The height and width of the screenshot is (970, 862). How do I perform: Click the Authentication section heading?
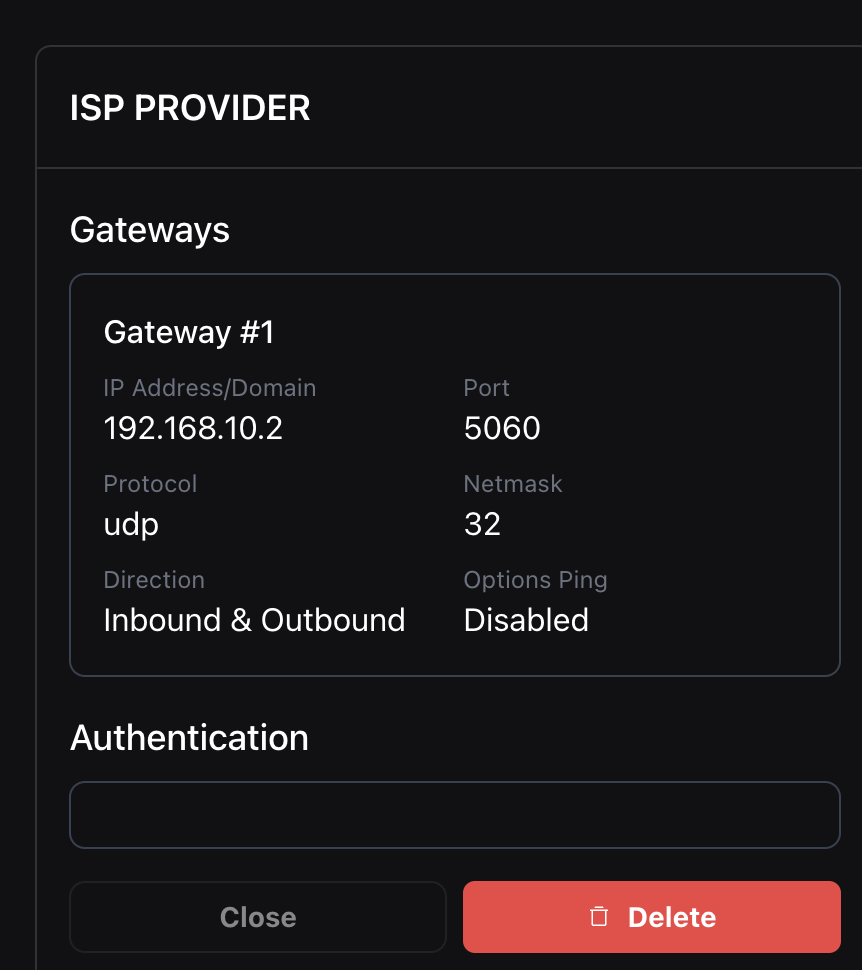click(189, 738)
